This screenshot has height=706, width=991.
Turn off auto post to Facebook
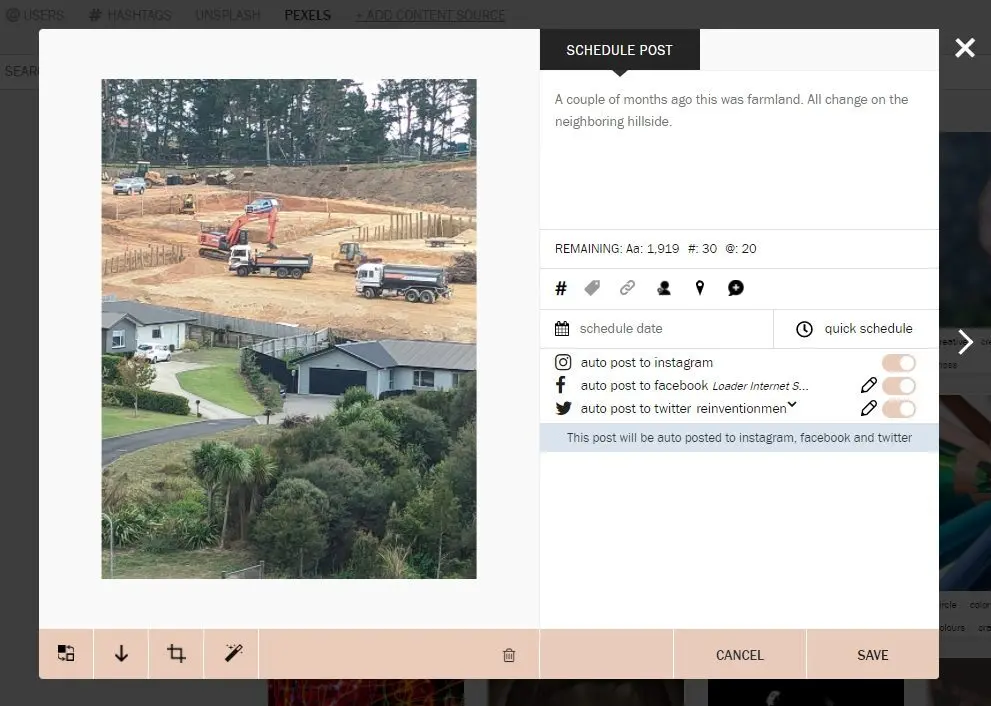point(898,386)
